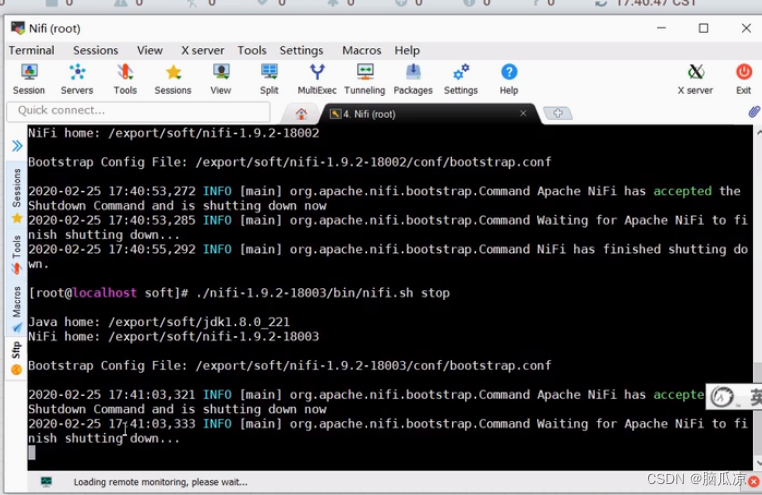Open the X server menu

point(203,51)
